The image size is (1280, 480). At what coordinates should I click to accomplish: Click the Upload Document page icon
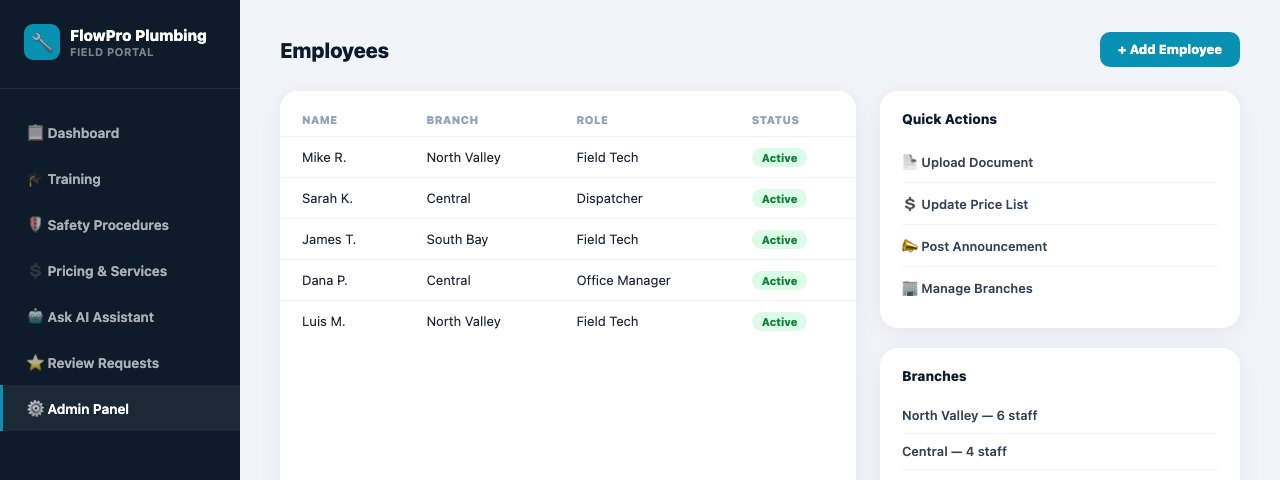click(910, 162)
